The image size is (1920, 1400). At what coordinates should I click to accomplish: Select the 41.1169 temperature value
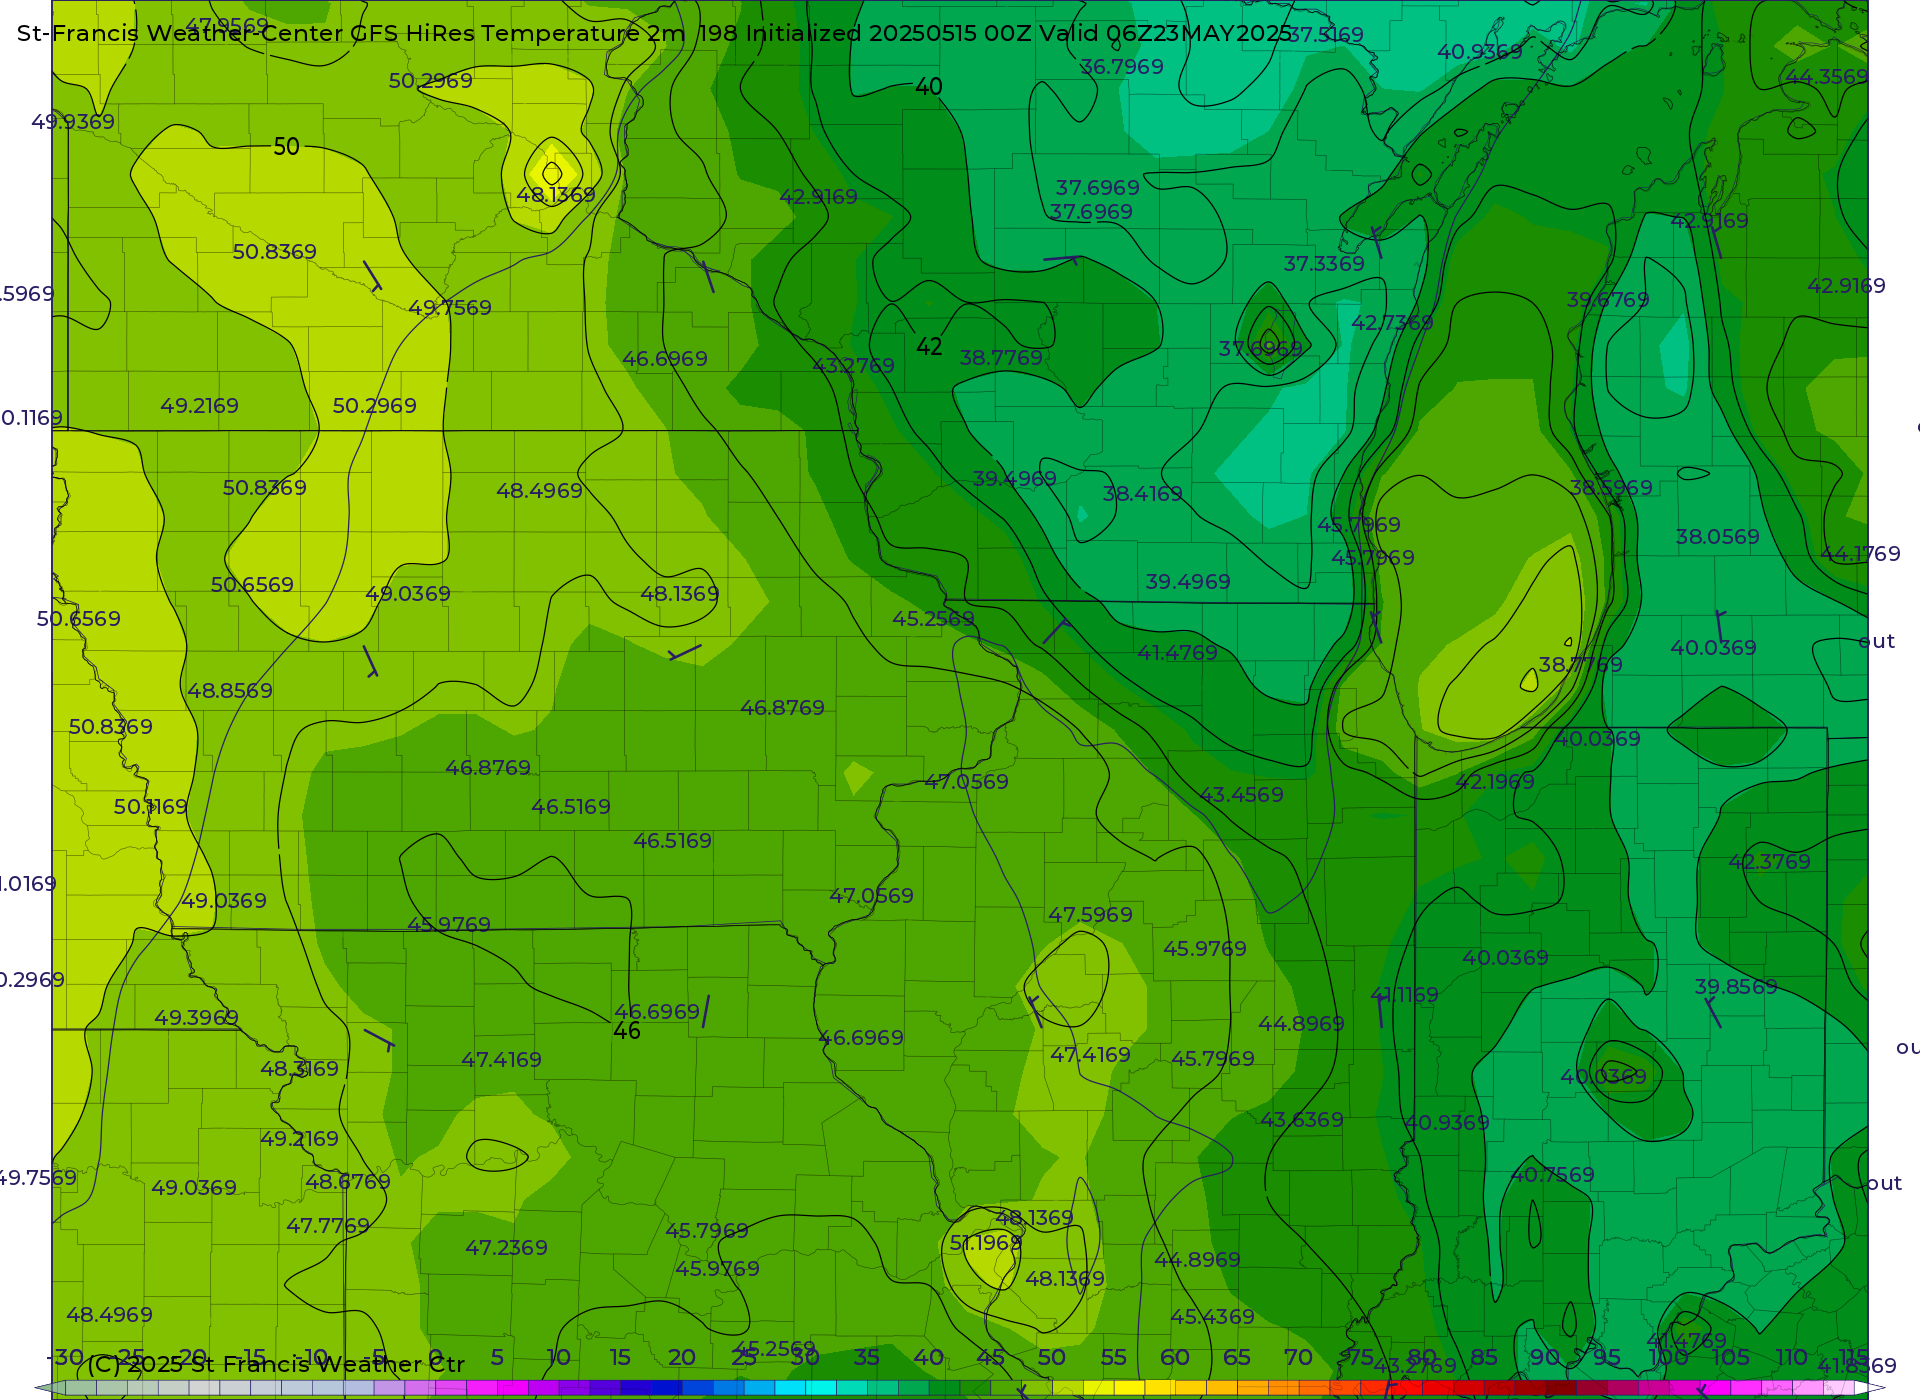tap(1404, 995)
